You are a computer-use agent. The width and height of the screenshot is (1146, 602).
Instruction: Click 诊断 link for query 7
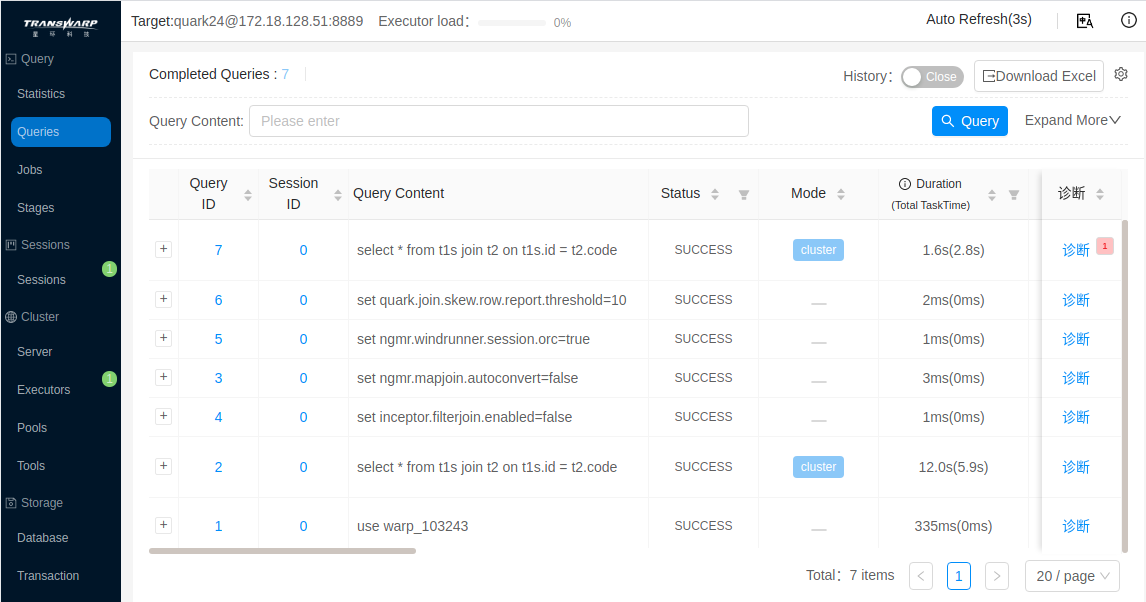[1076, 250]
